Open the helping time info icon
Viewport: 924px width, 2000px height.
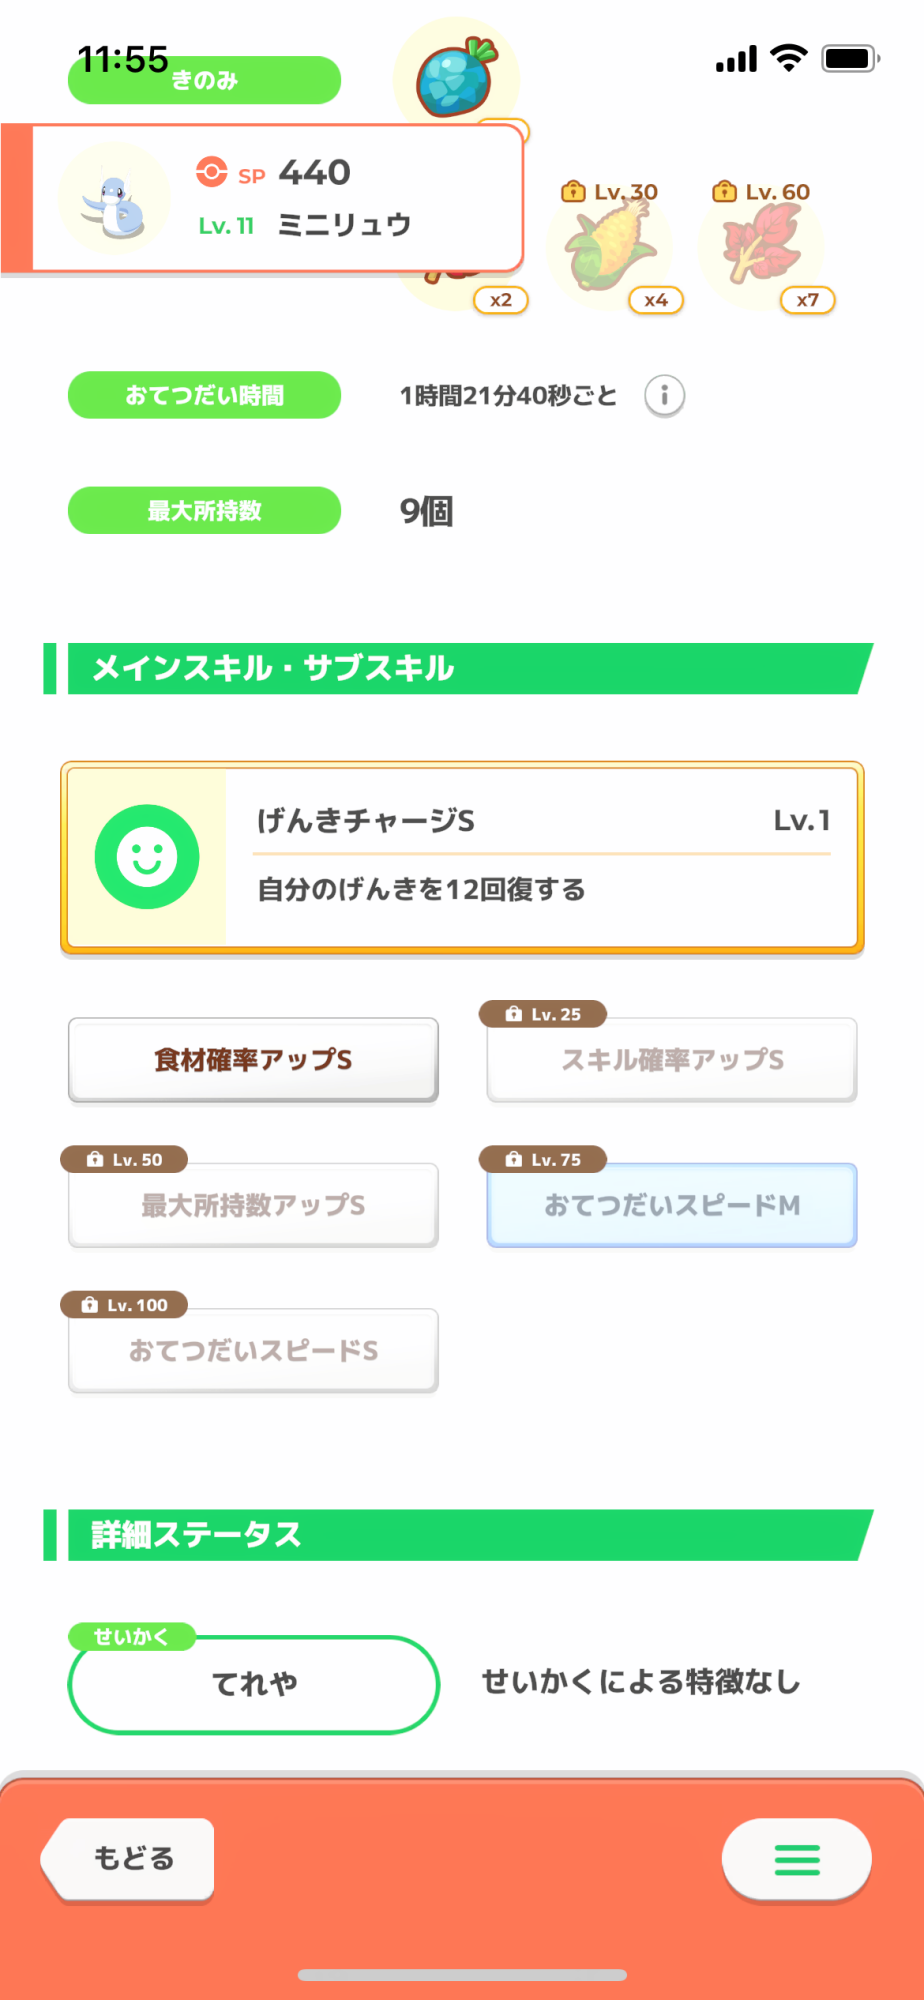[664, 396]
